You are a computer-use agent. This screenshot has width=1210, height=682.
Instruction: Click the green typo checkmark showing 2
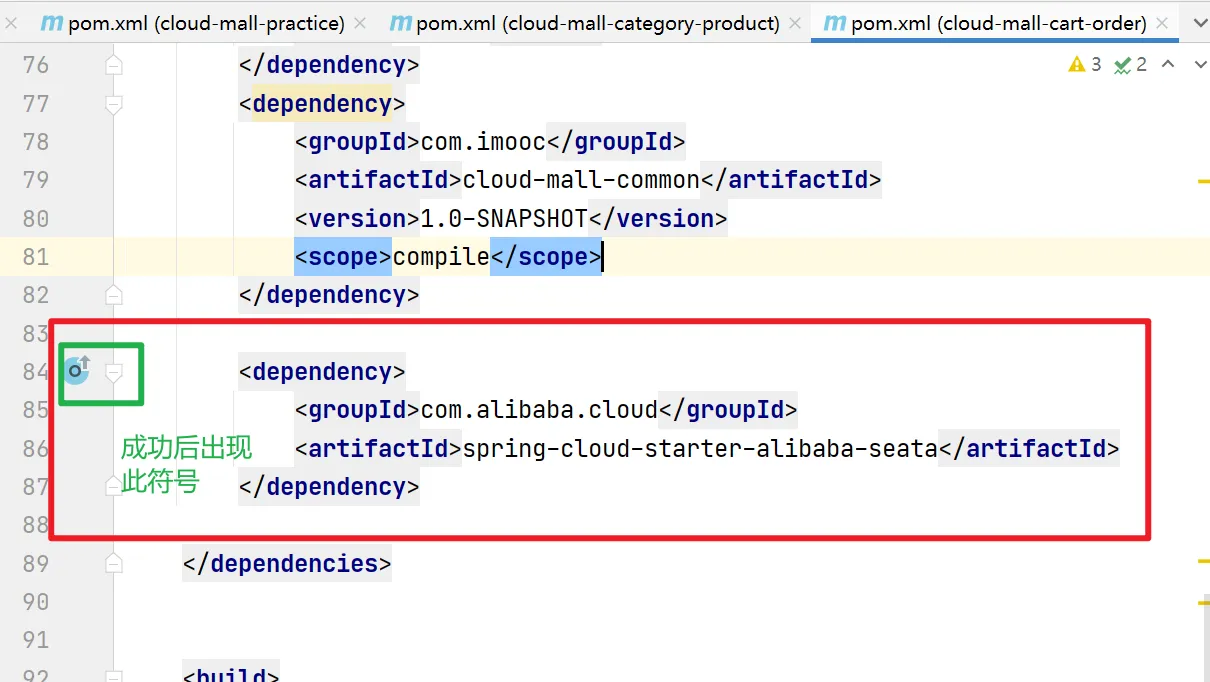[x=1130, y=65]
